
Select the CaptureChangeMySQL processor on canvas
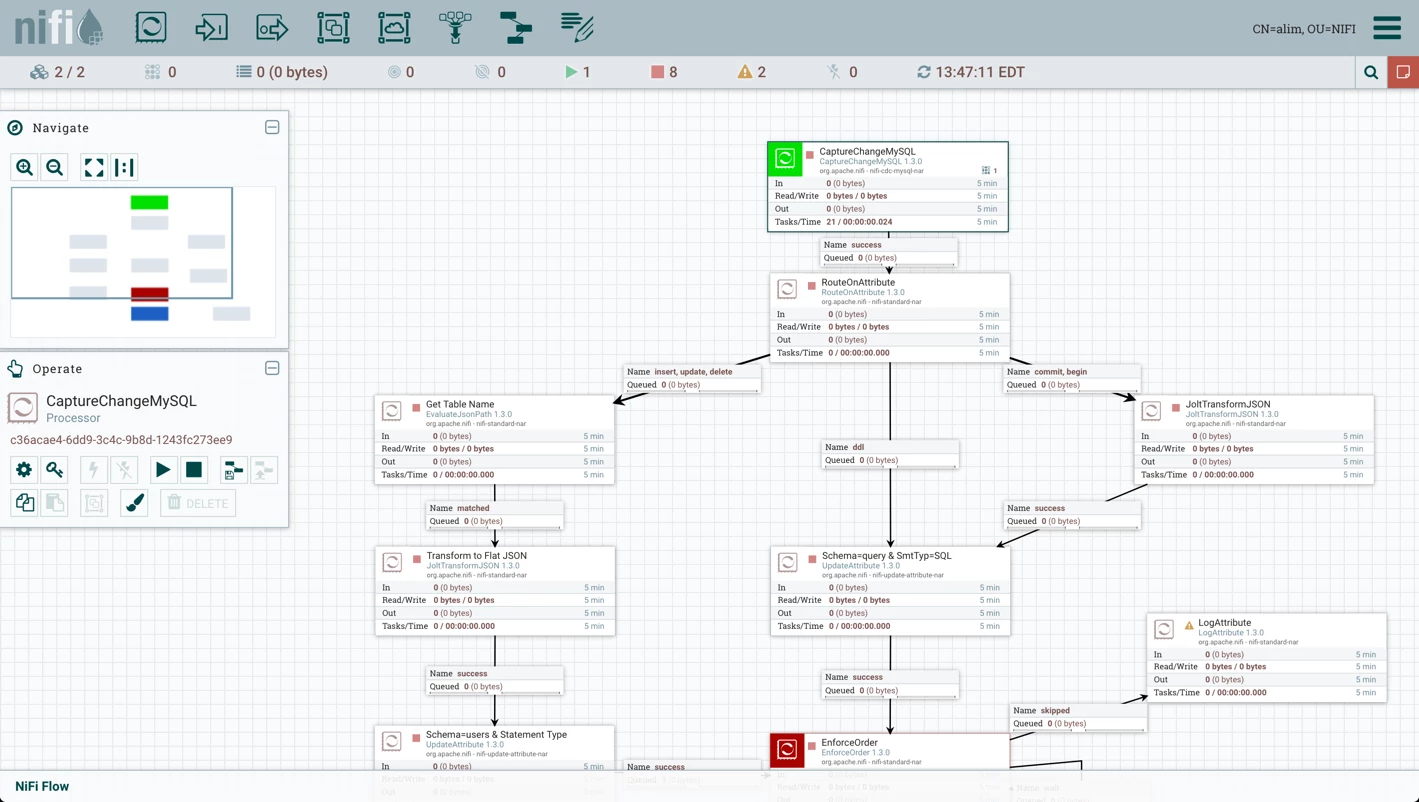888,187
